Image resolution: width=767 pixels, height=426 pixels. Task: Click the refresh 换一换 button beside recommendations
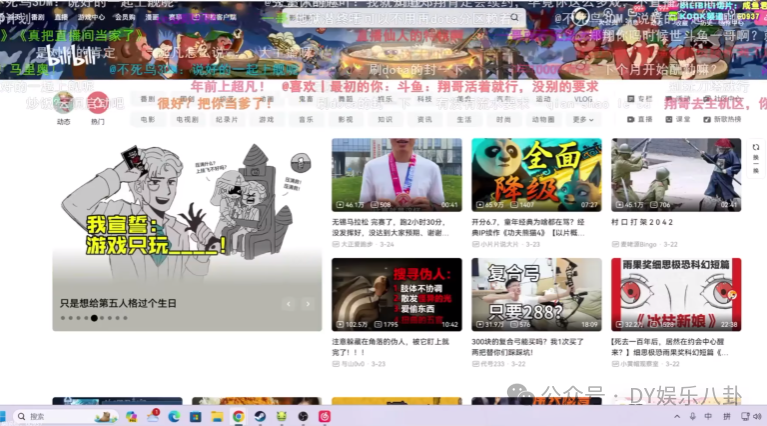(756, 158)
